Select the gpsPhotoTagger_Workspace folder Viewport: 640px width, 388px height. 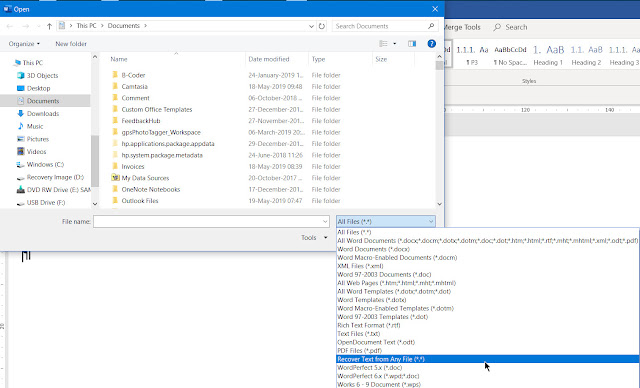pyautogui.click(x=161, y=132)
